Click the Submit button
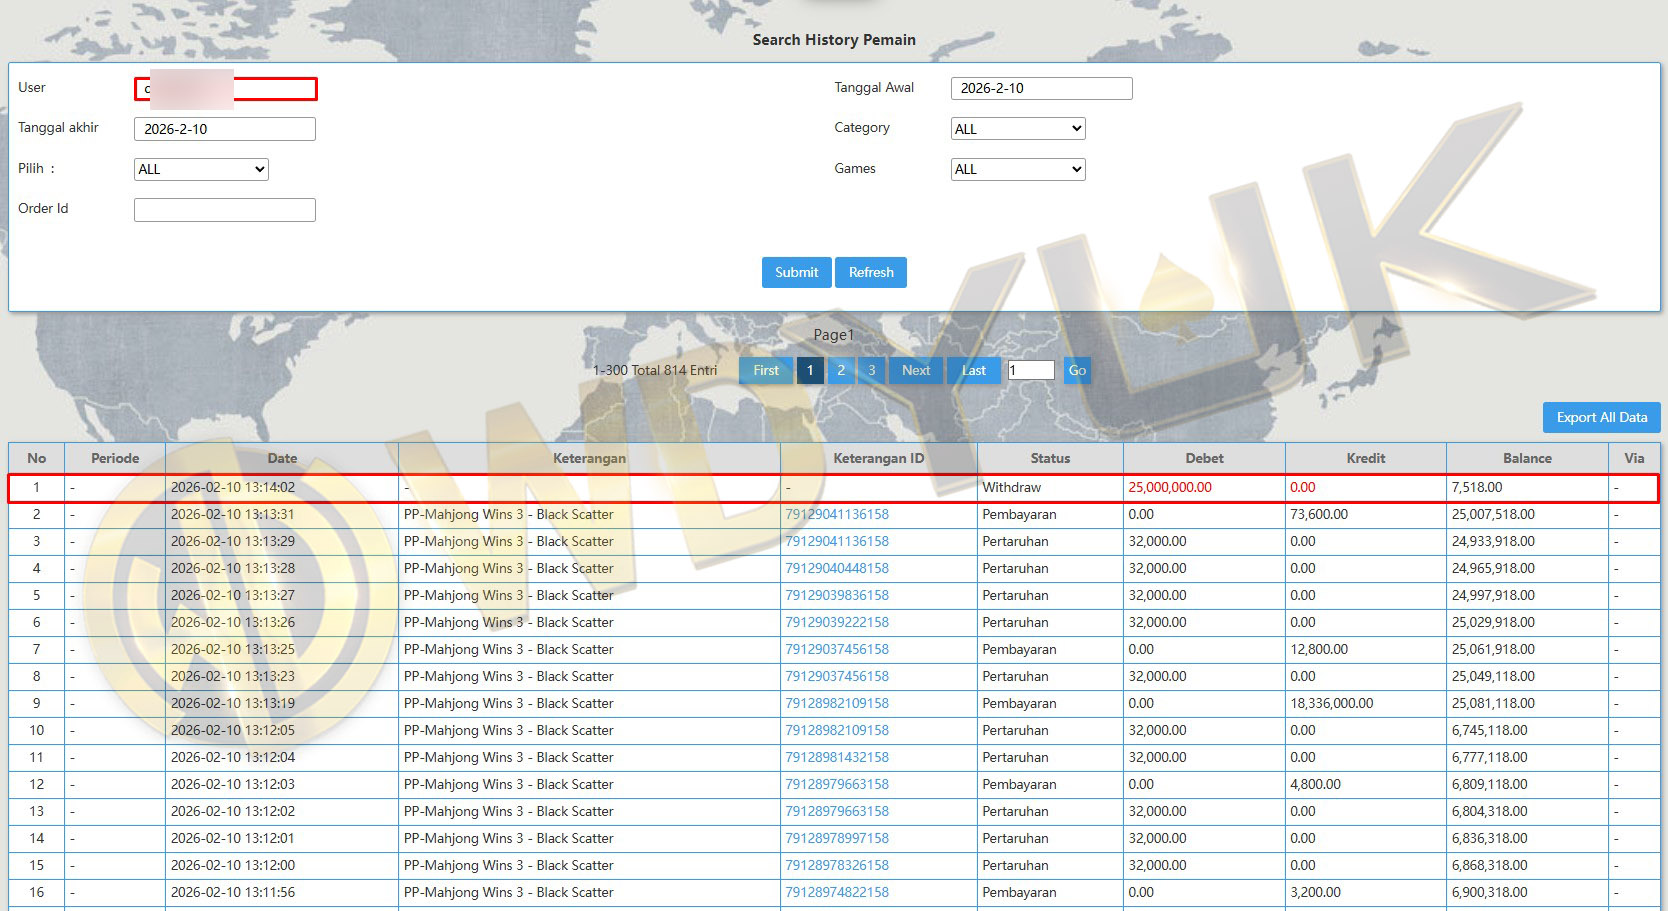Viewport: 1668px width, 911px height. (x=796, y=272)
